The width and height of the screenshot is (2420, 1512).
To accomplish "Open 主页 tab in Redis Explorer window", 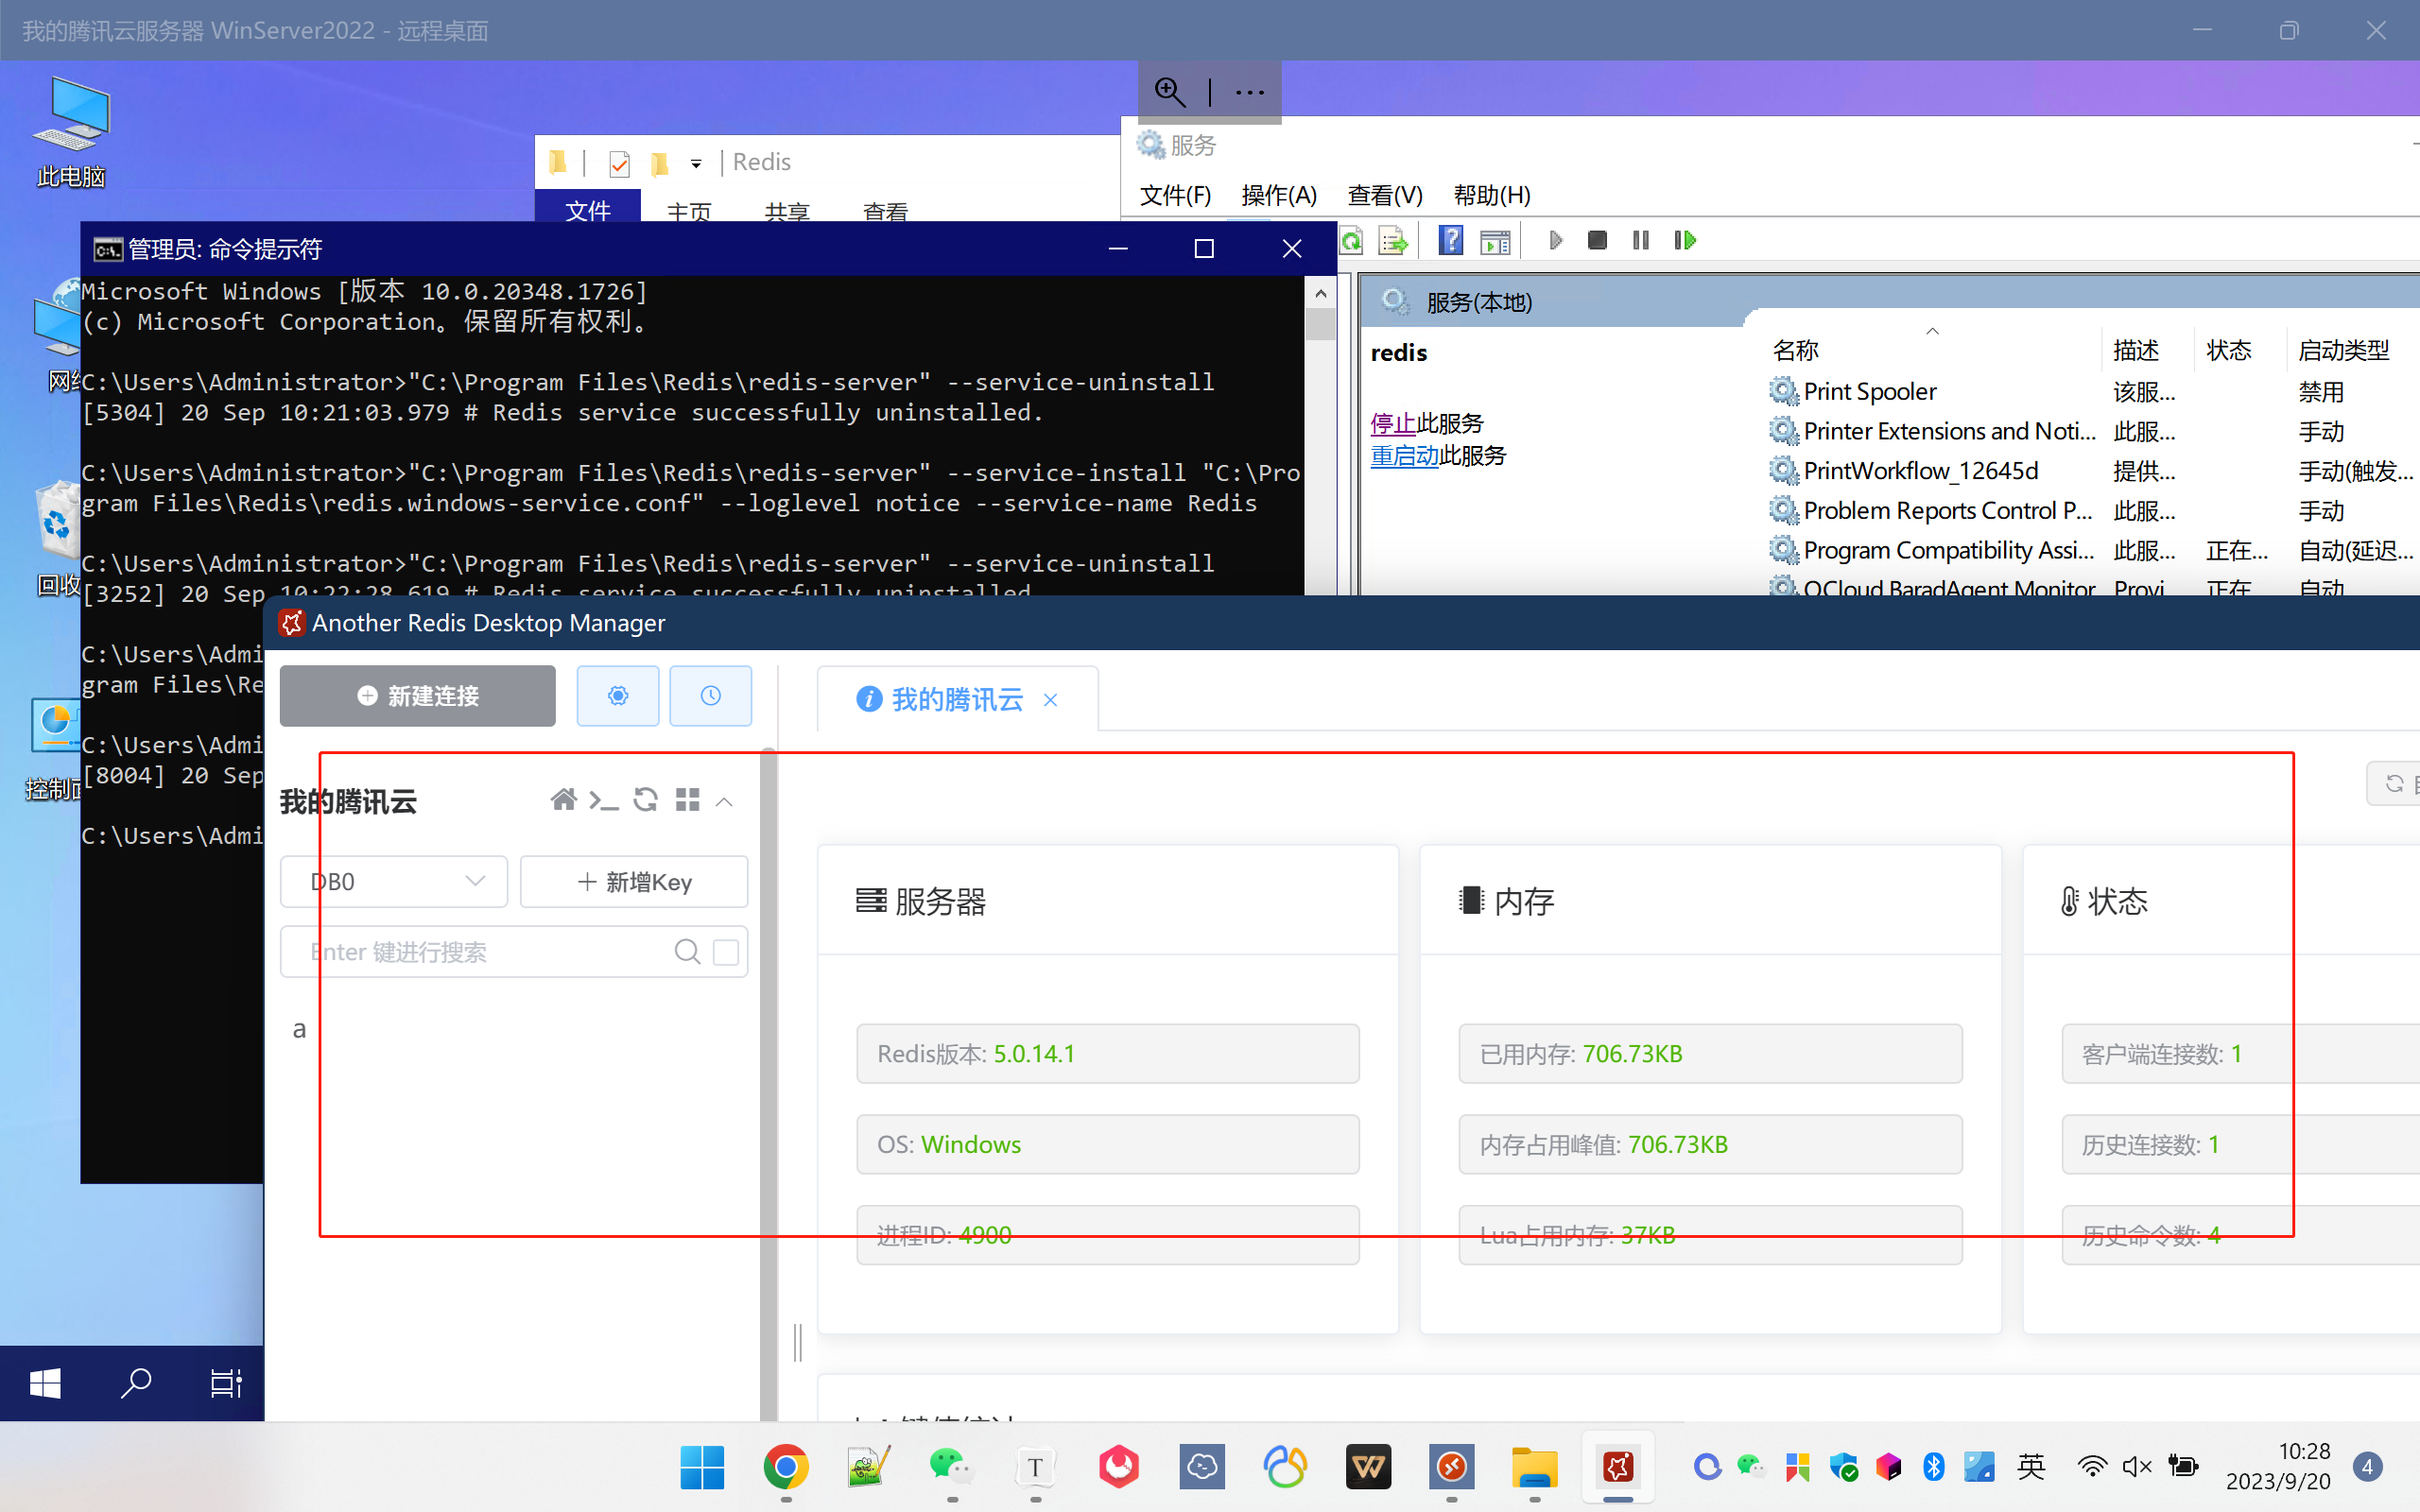I will 689,210.
